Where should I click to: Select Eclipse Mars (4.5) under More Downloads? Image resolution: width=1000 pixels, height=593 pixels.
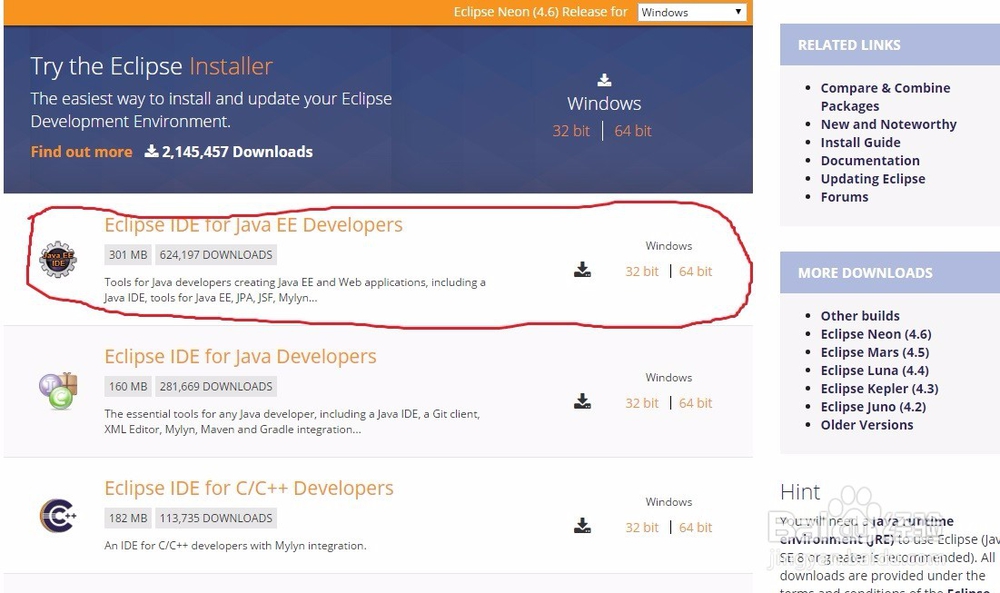point(874,352)
